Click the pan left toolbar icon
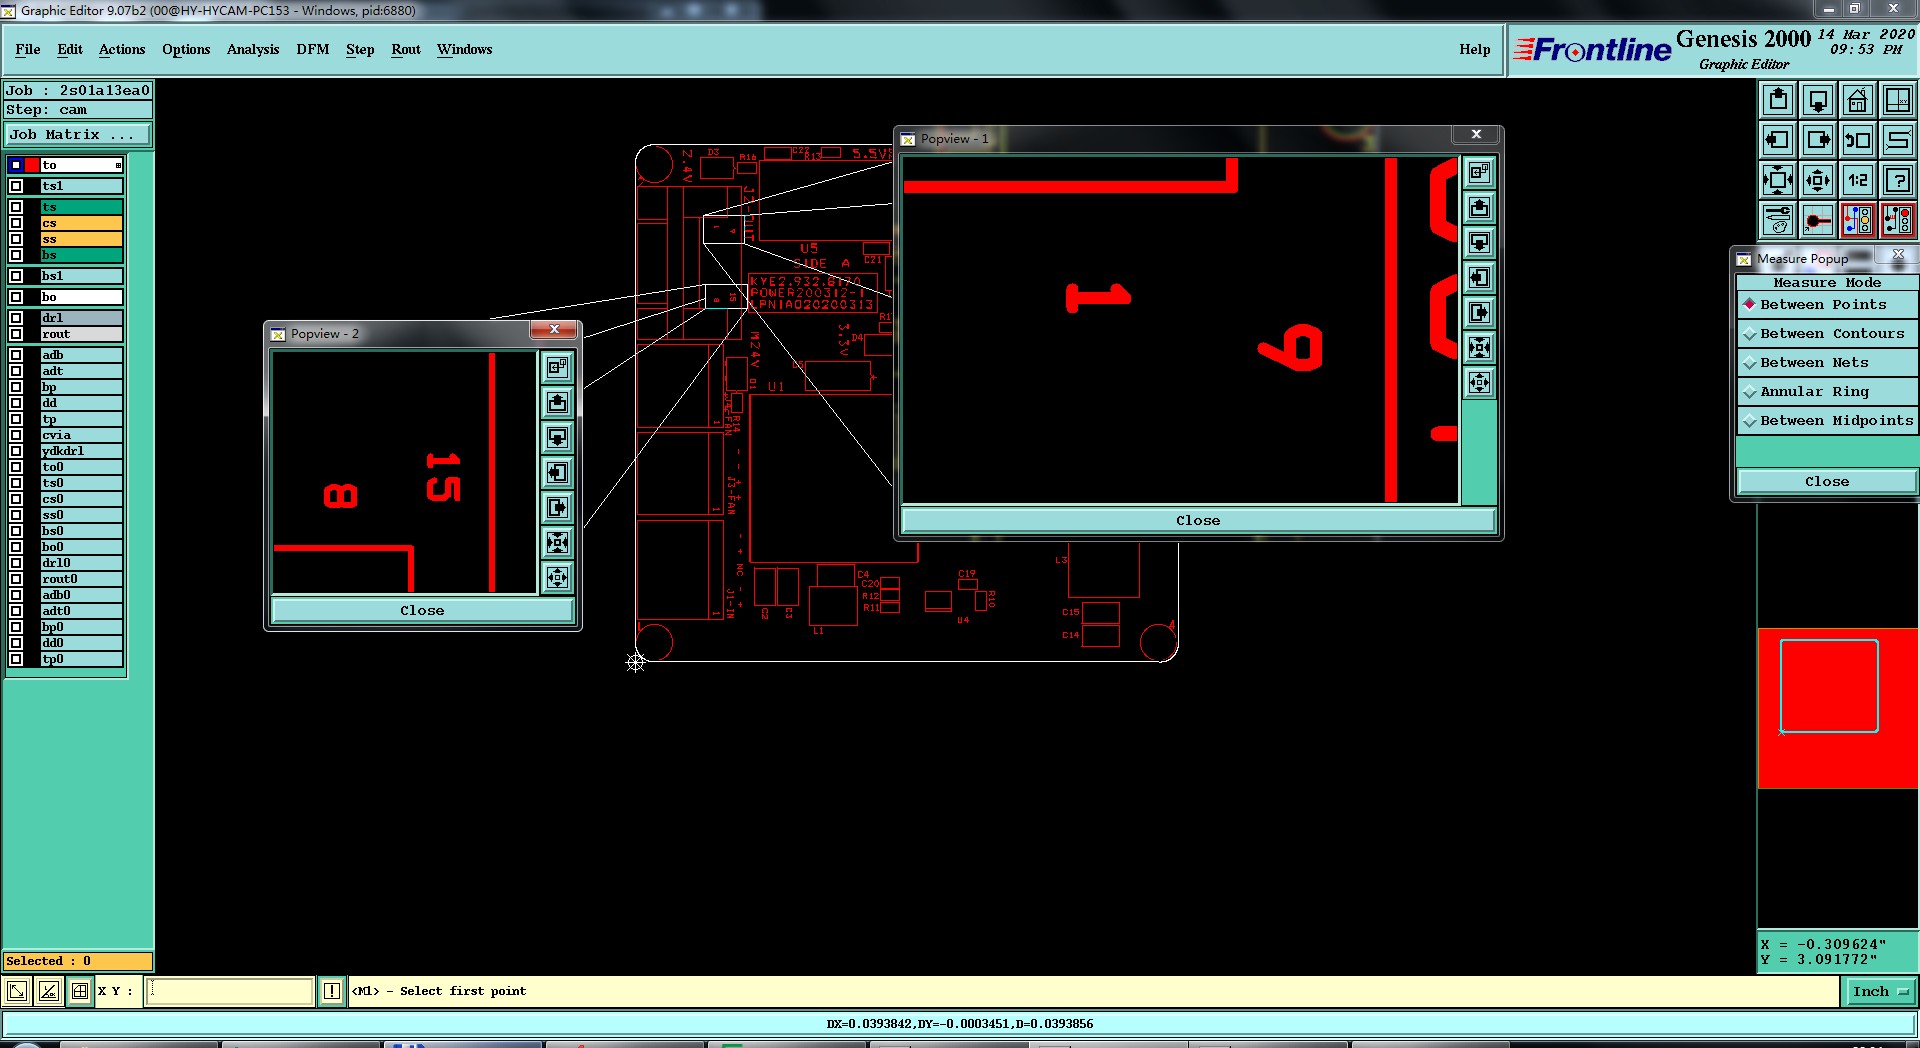The width and height of the screenshot is (1920, 1048). [1778, 140]
